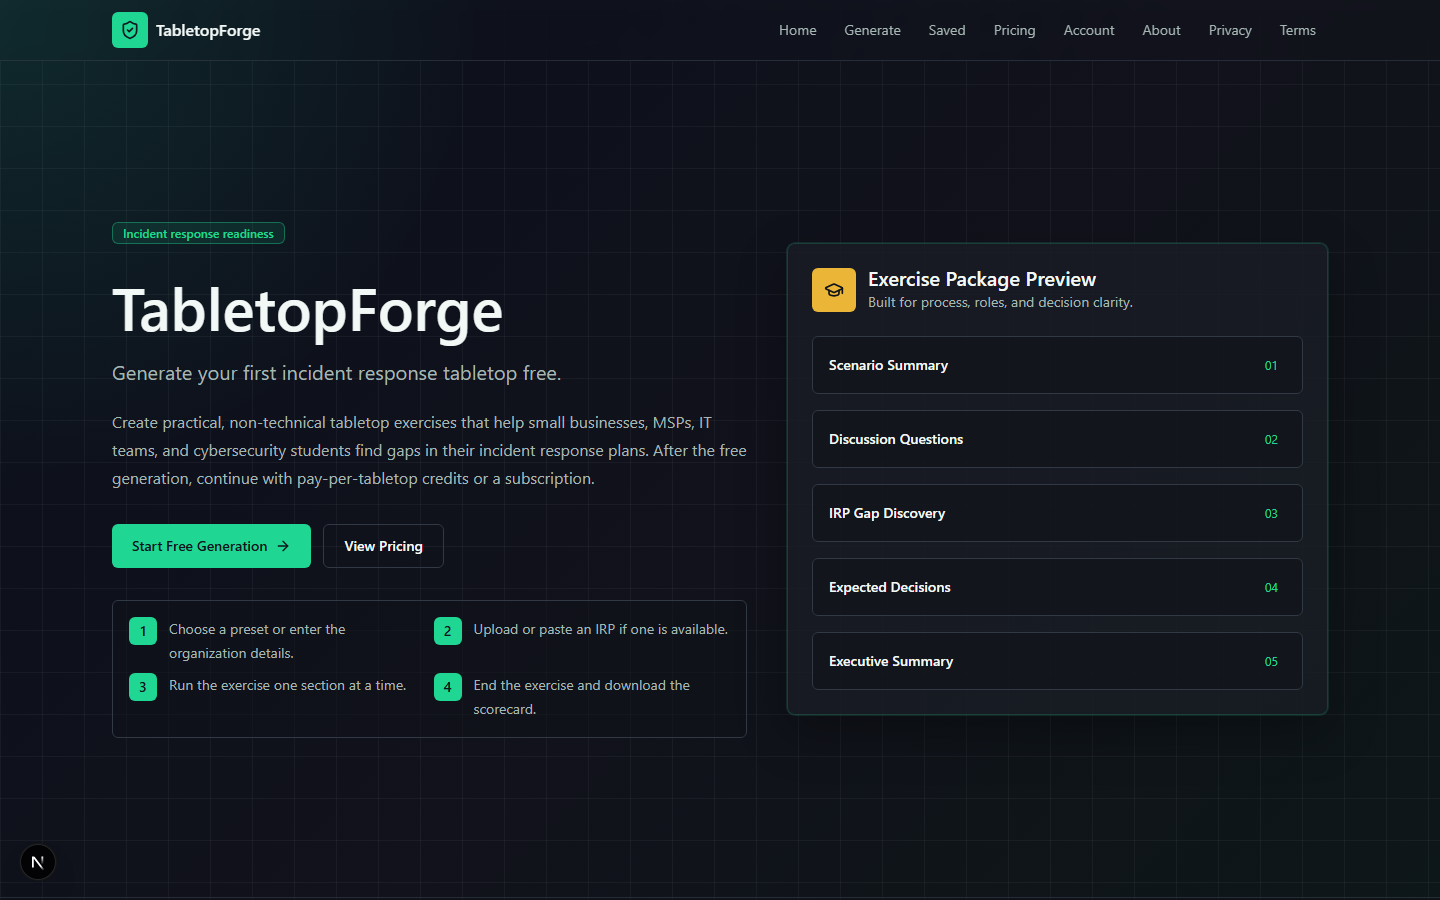The width and height of the screenshot is (1440, 900).
Task: Click text 'End the exercise and download the scorecard.'
Action: (x=582, y=697)
